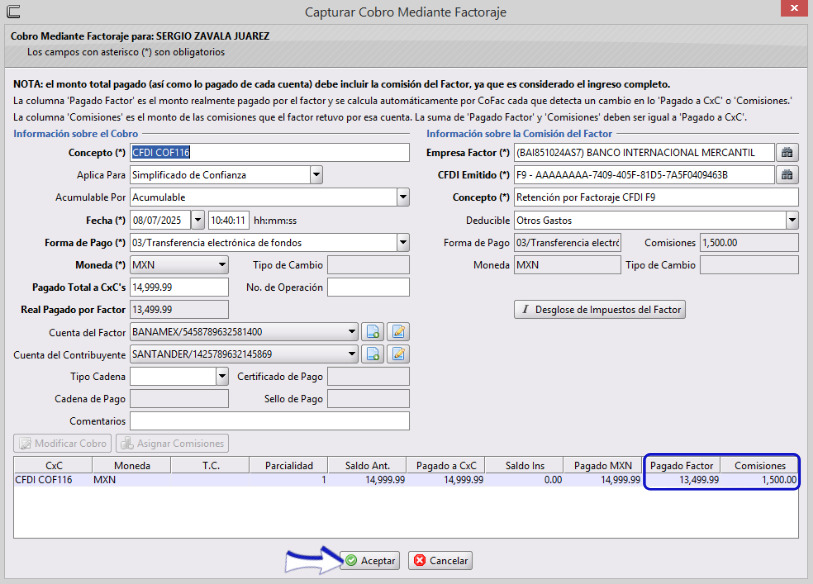Click the Pagado Total a CxC's field

click(x=179, y=287)
